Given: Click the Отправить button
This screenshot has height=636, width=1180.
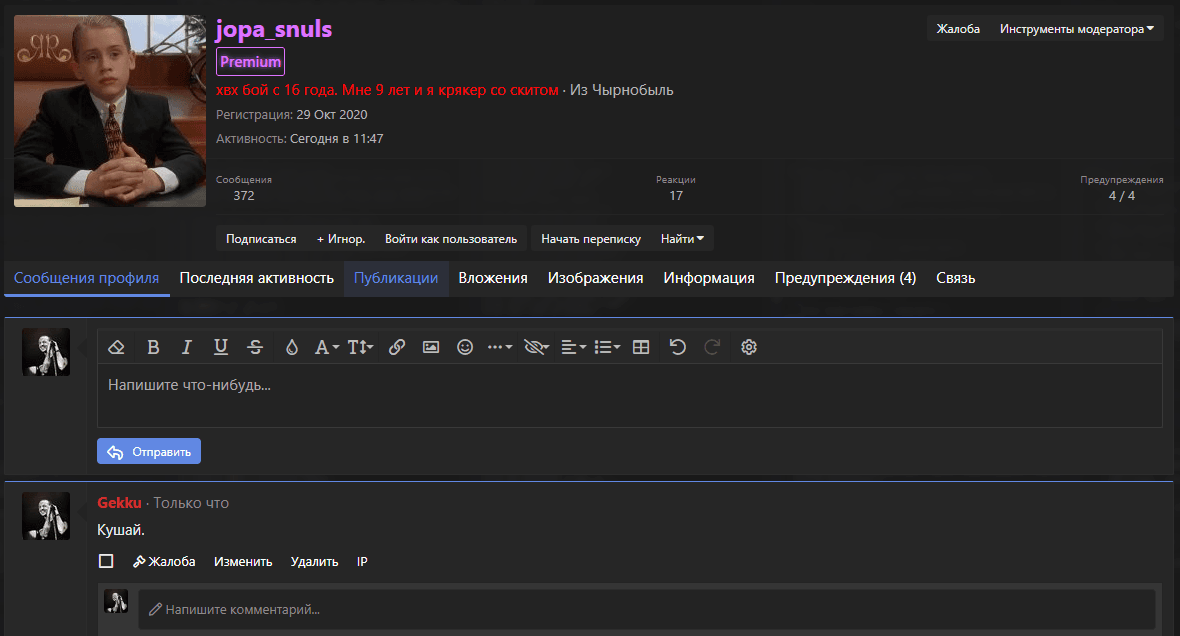Looking at the screenshot, I should pos(149,452).
